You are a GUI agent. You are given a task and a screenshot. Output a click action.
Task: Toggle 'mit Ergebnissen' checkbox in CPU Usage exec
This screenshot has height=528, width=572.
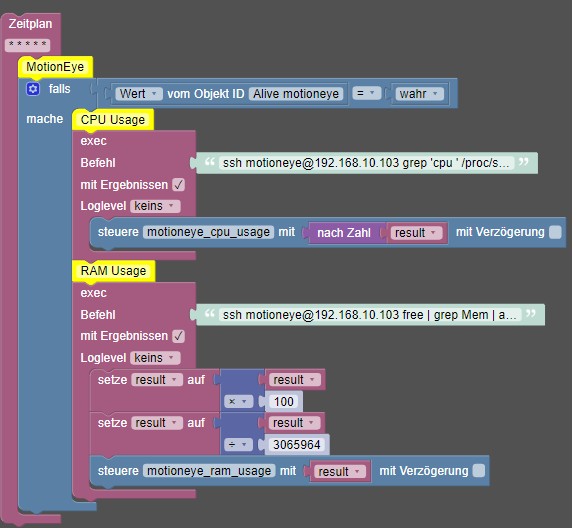179,185
